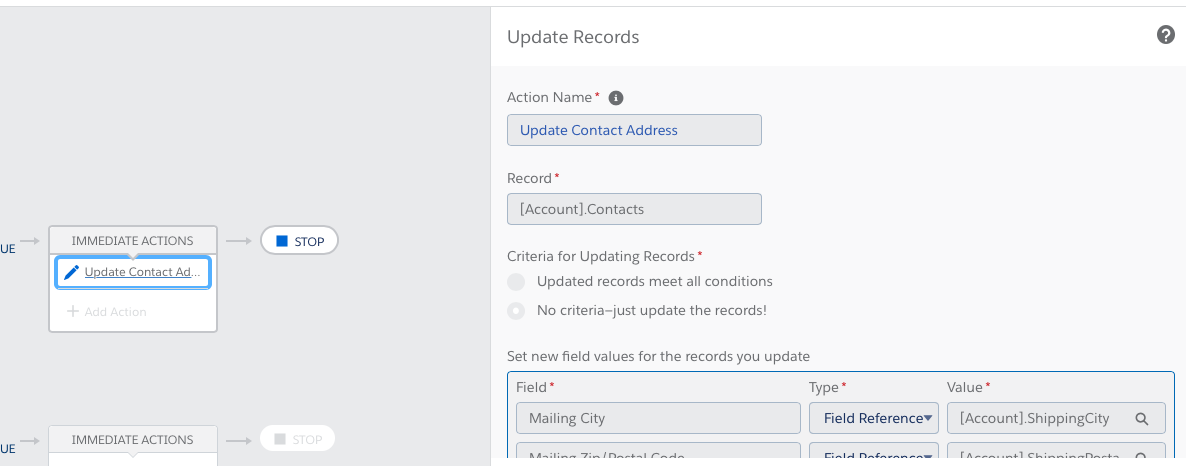Viewport: 1186px width, 466px height.
Task: Select 'No criteria—just update the records' option
Action: tap(516, 311)
